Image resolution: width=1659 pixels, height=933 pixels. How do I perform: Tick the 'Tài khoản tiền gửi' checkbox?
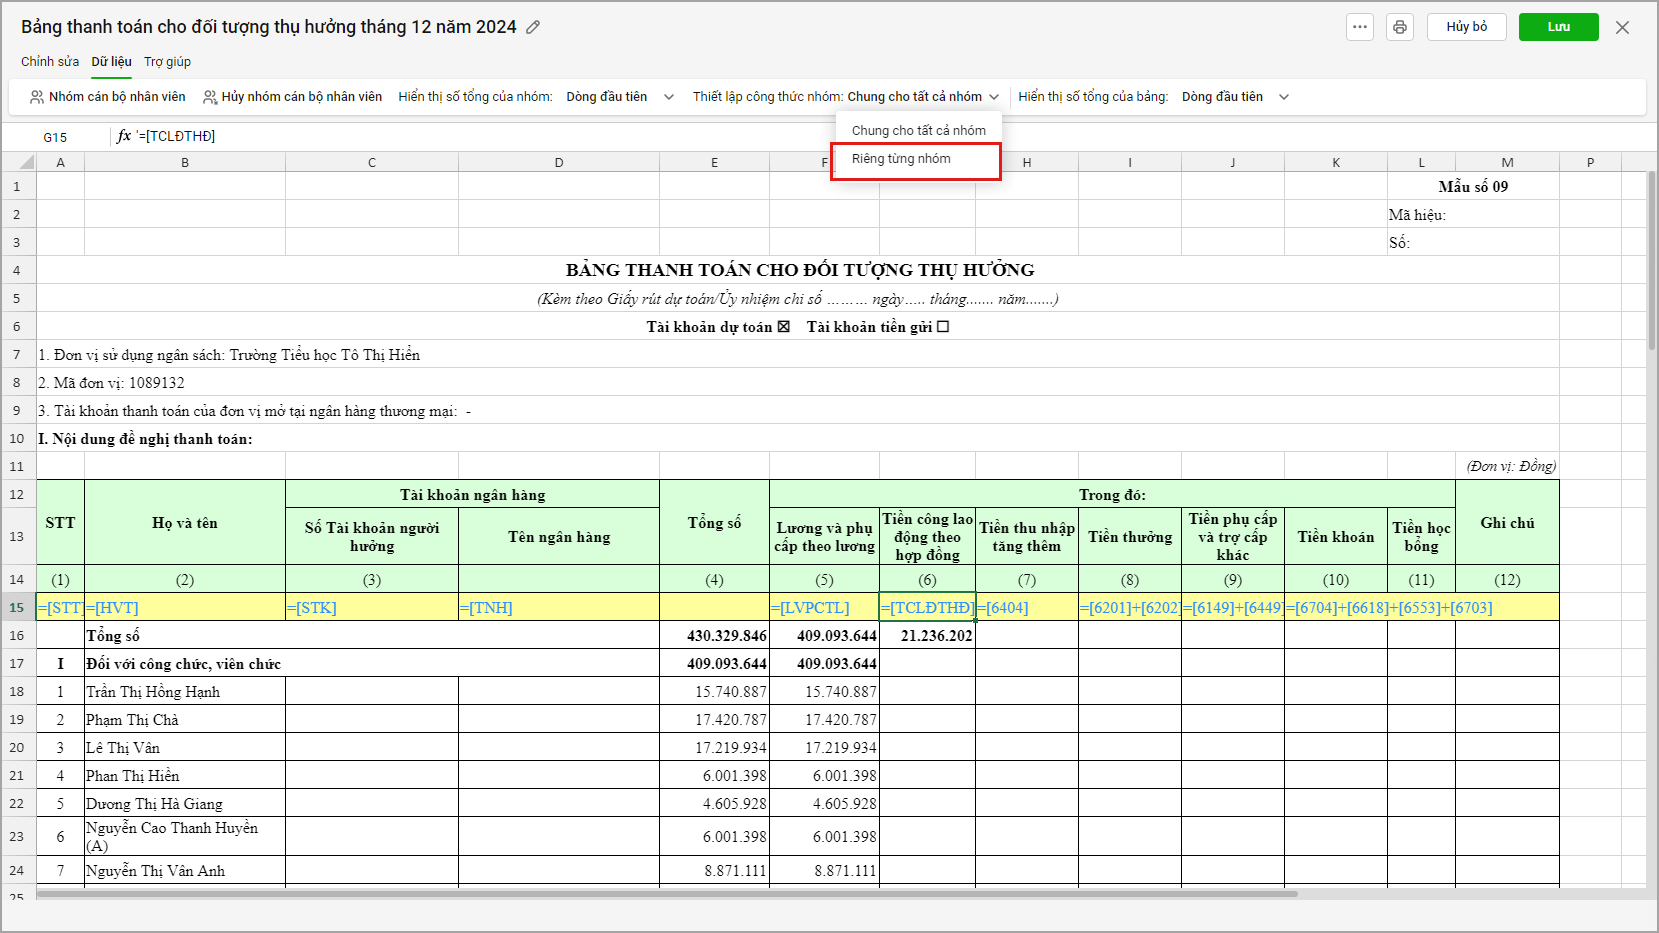click(943, 327)
